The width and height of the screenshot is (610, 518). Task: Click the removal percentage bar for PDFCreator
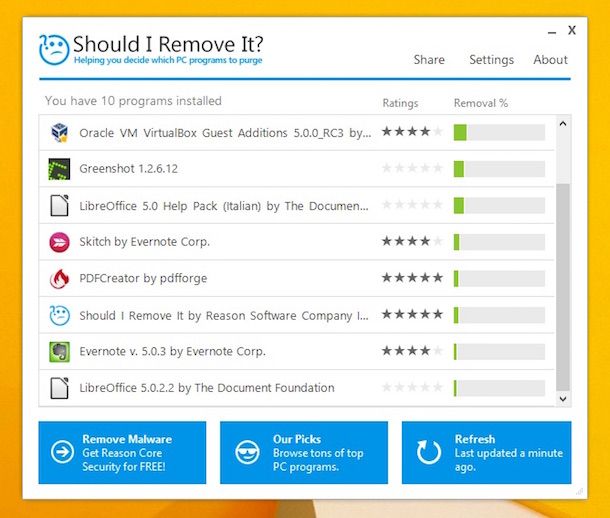click(x=499, y=278)
